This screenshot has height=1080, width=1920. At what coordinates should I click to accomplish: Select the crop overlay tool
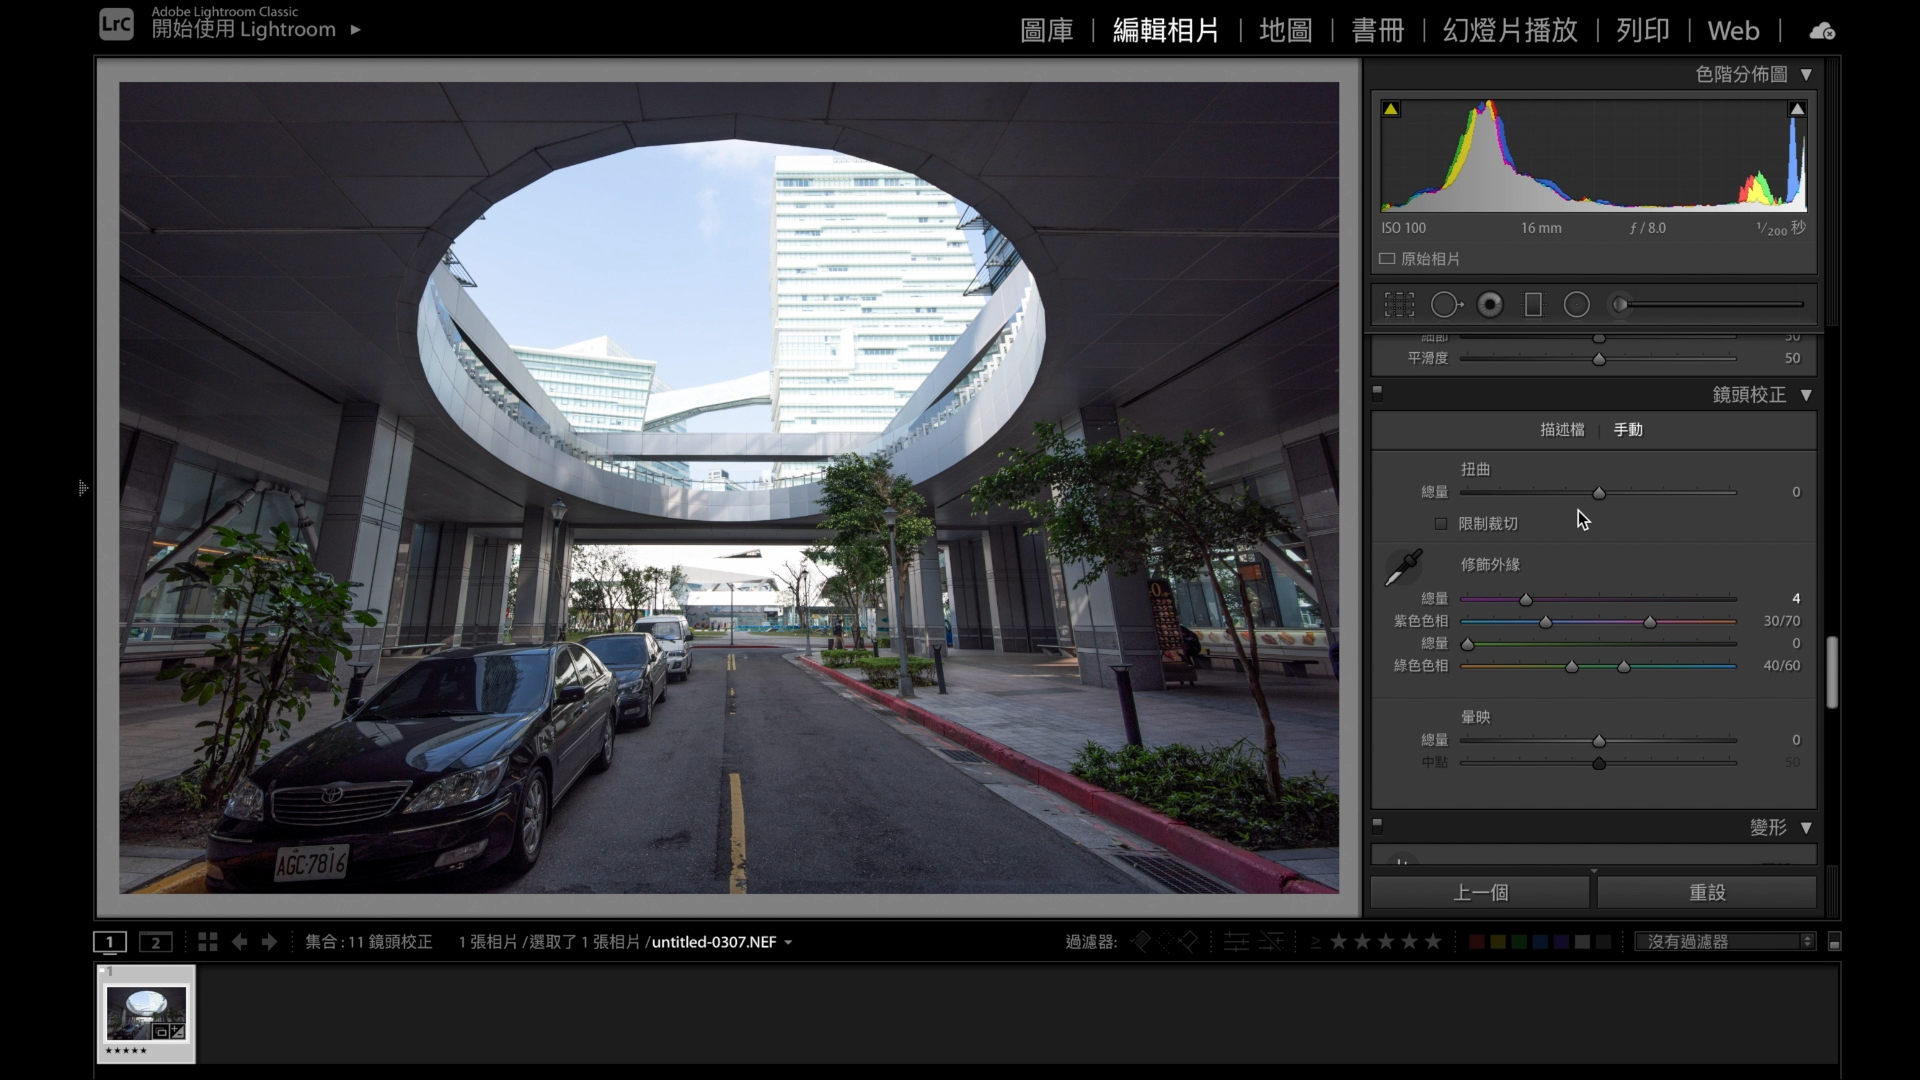[x=1399, y=305]
